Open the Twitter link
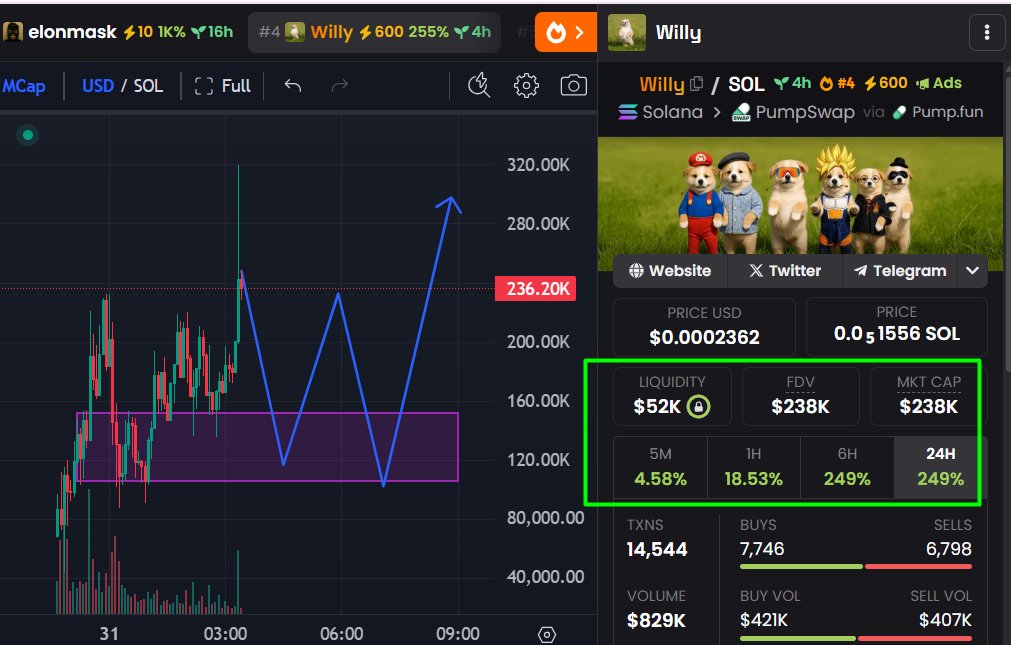Image resolution: width=1011 pixels, height=645 pixels. [785, 271]
